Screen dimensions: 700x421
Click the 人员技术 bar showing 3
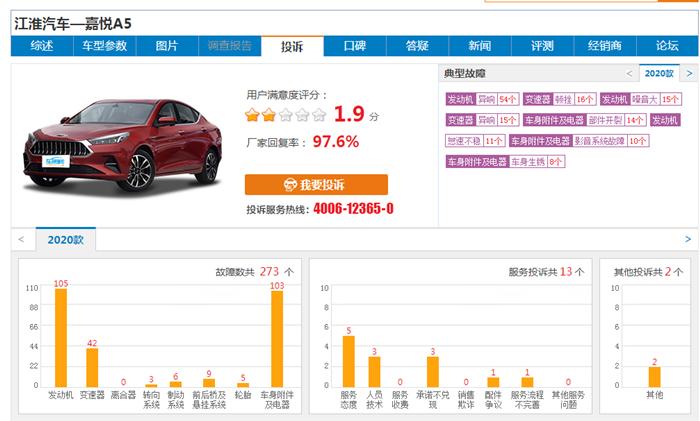coord(374,371)
